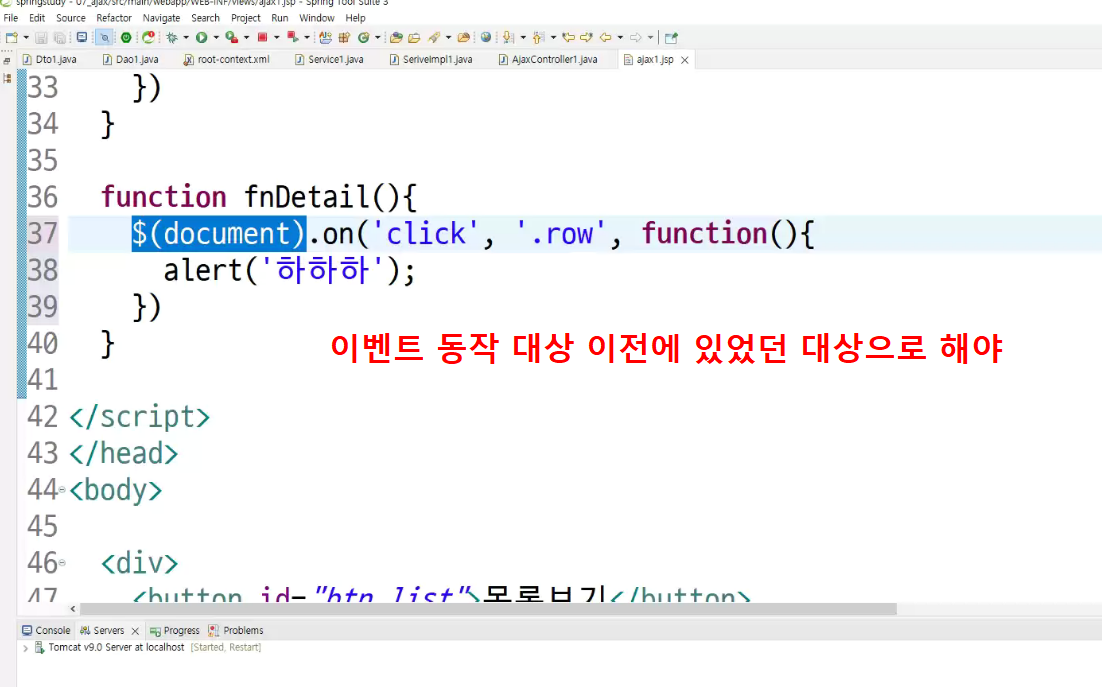This screenshot has height=687, width=1102.
Task: Open the File menu
Action: tap(11, 18)
